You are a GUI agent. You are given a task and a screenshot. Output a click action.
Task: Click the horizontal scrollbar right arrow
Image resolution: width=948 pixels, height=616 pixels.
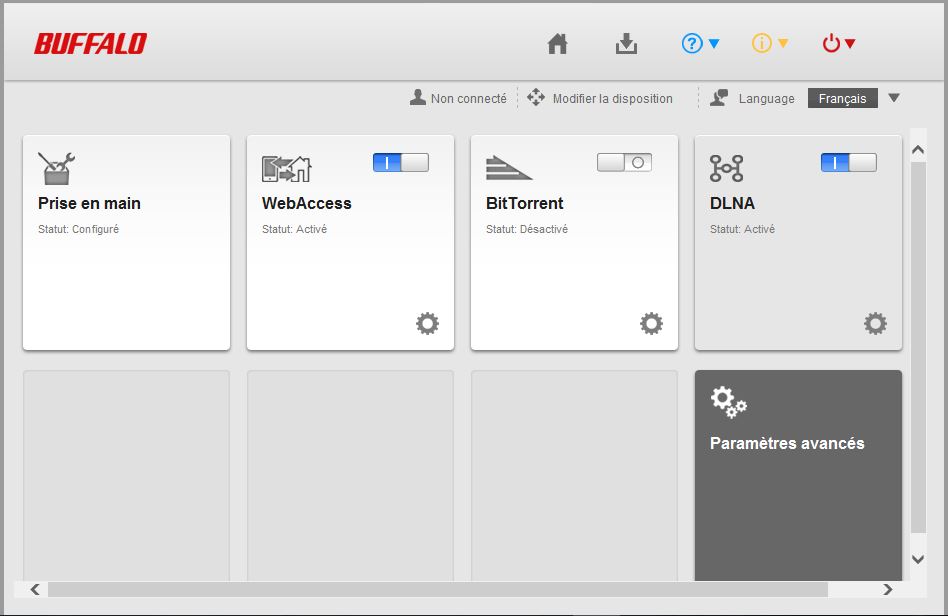(x=888, y=589)
